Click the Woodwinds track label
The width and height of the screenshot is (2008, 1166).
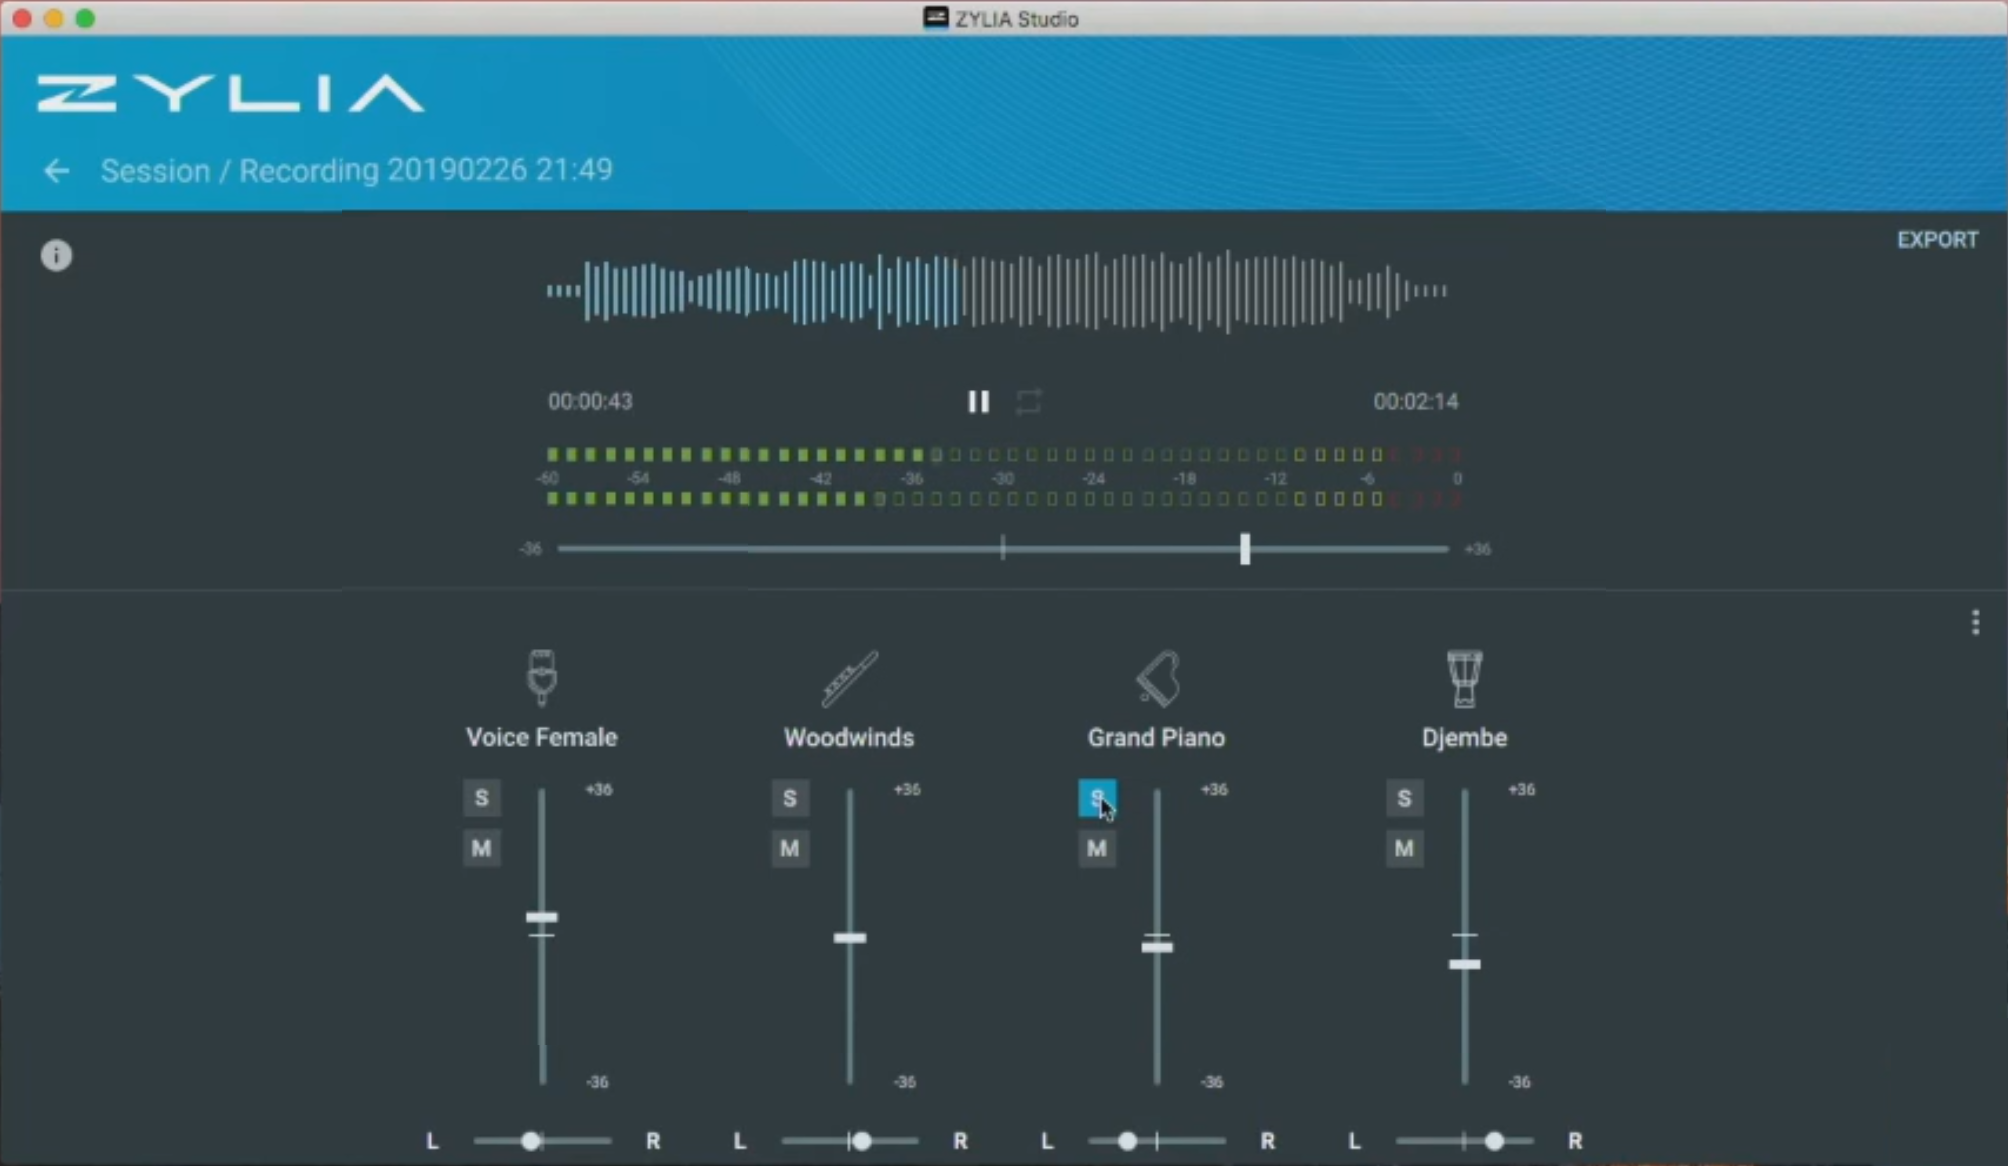[849, 738]
